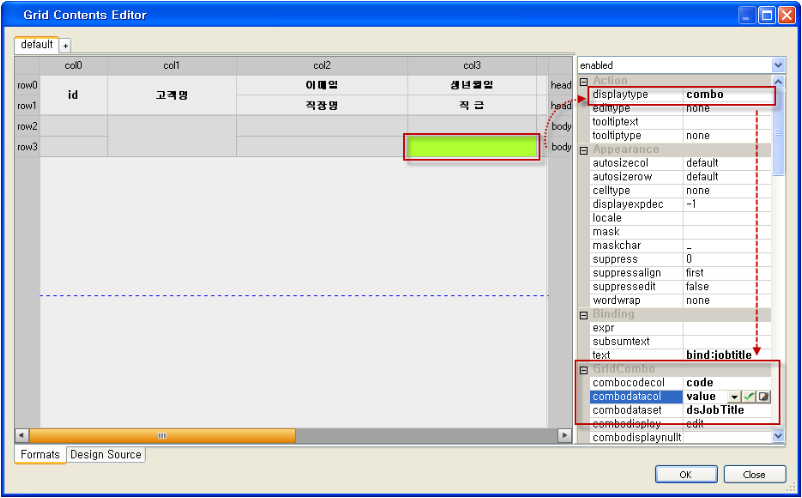Collapse the Appearance property group
The image size is (802, 498).
click(584, 151)
